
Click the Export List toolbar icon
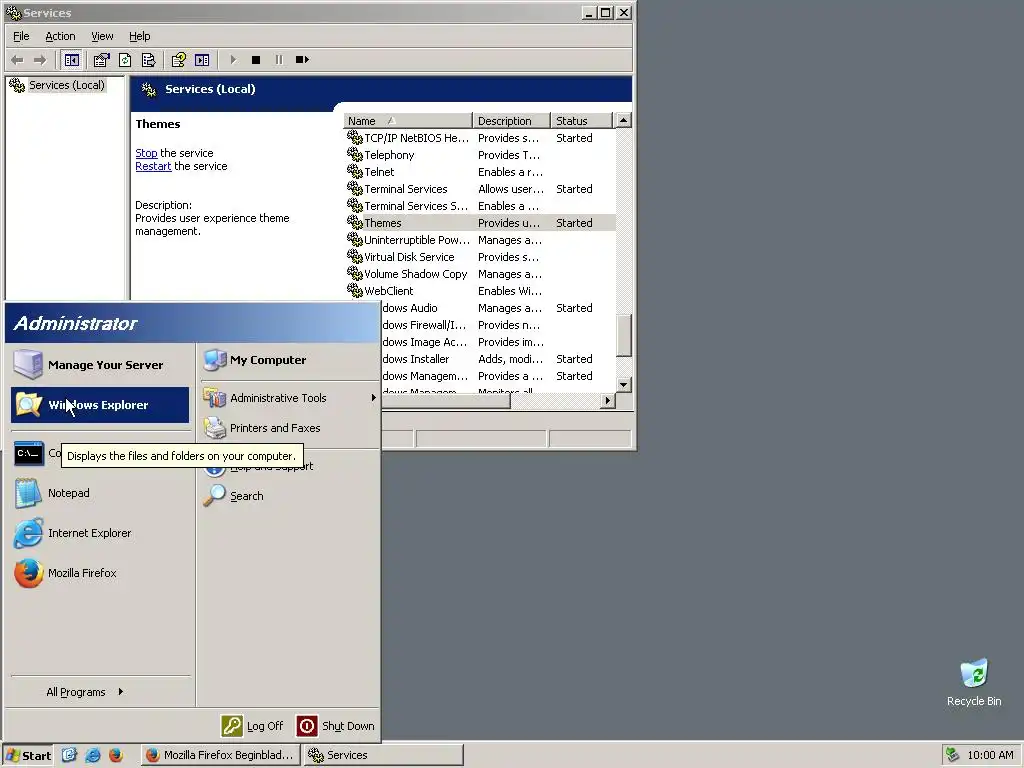[x=148, y=60]
